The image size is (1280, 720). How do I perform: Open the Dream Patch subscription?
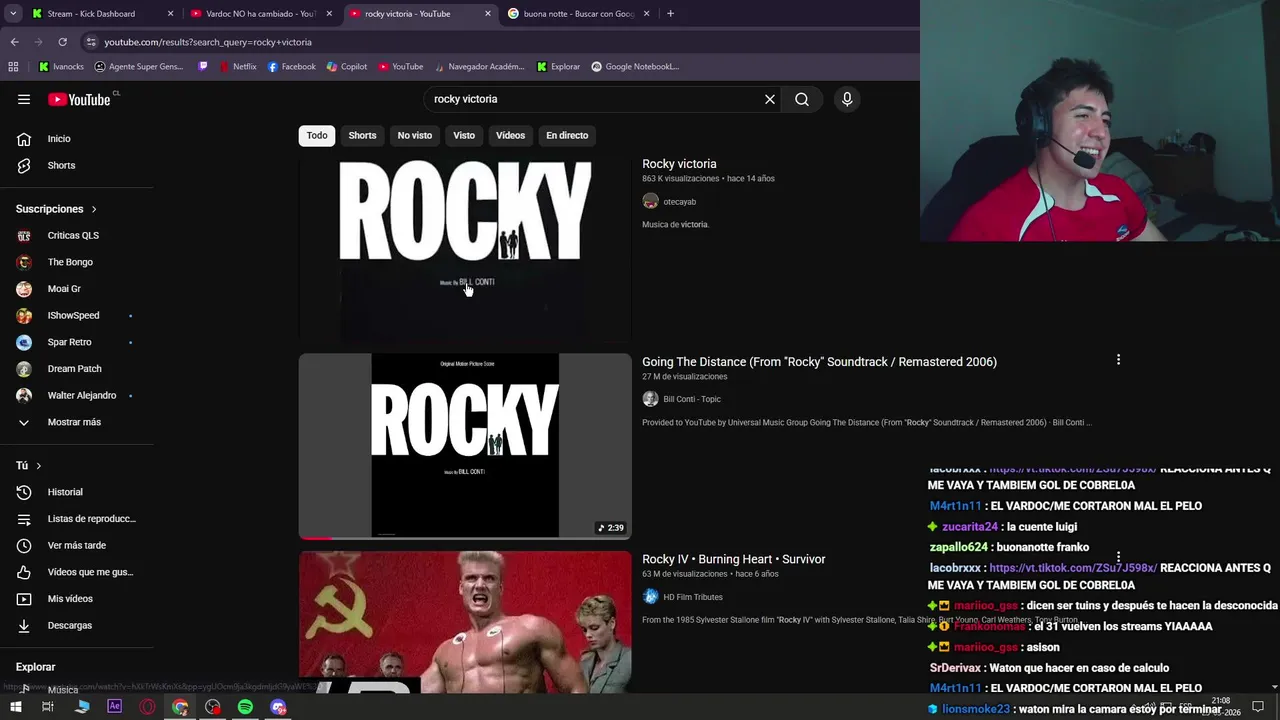click(x=76, y=368)
